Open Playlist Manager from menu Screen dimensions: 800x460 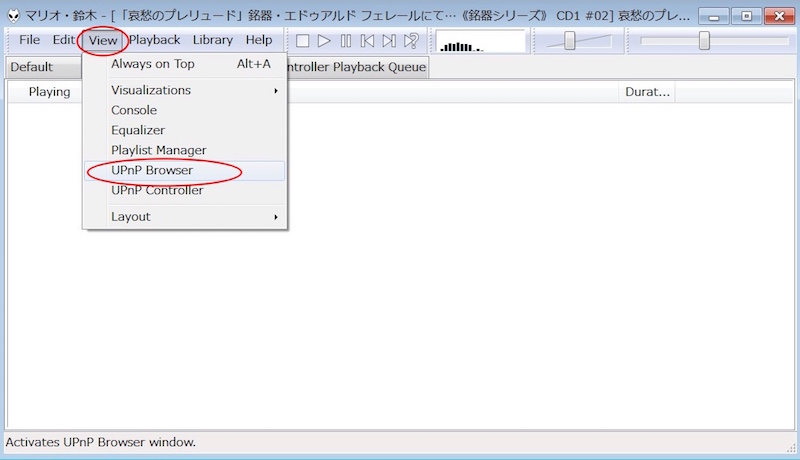185,150
